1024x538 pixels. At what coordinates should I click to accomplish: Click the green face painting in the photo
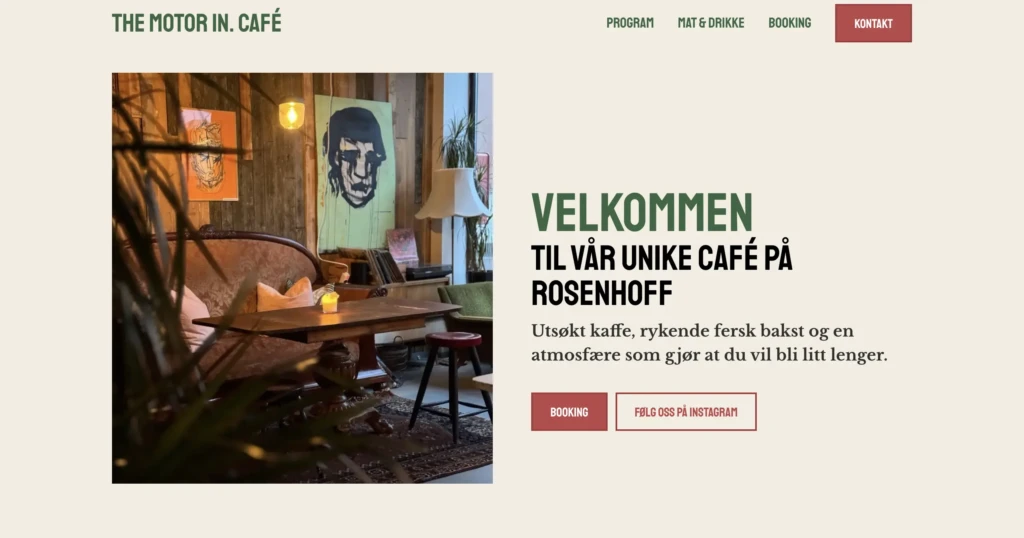pos(355,171)
